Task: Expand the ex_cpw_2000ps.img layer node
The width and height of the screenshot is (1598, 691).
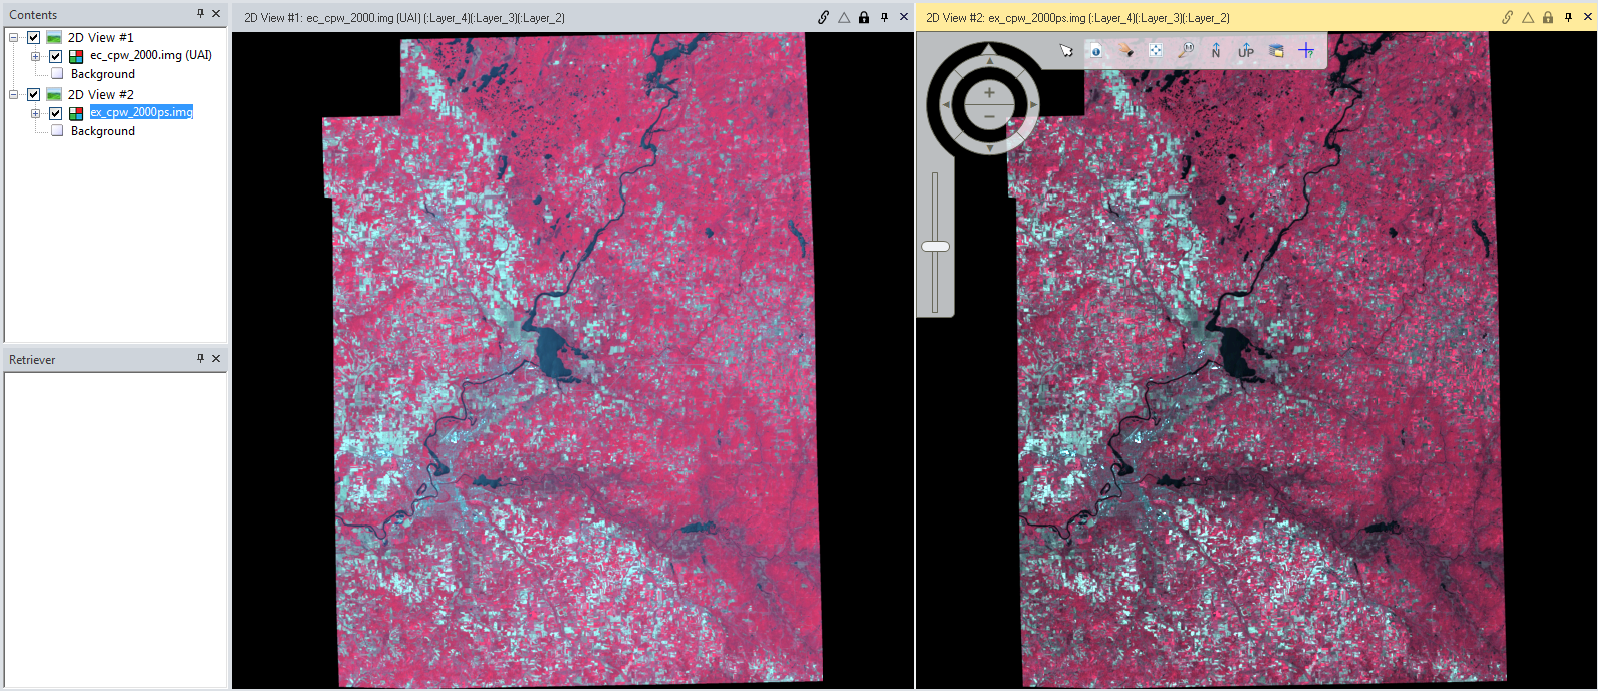Action: pyautogui.click(x=36, y=113)
